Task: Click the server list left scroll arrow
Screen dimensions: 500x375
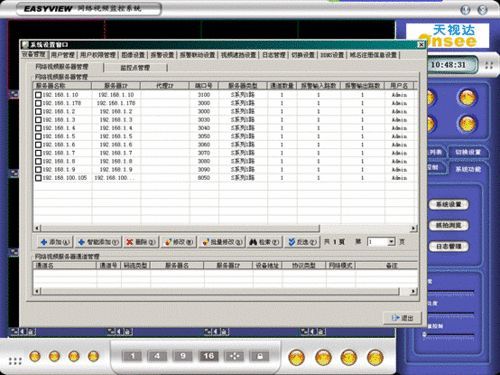Action: (37, 228)
